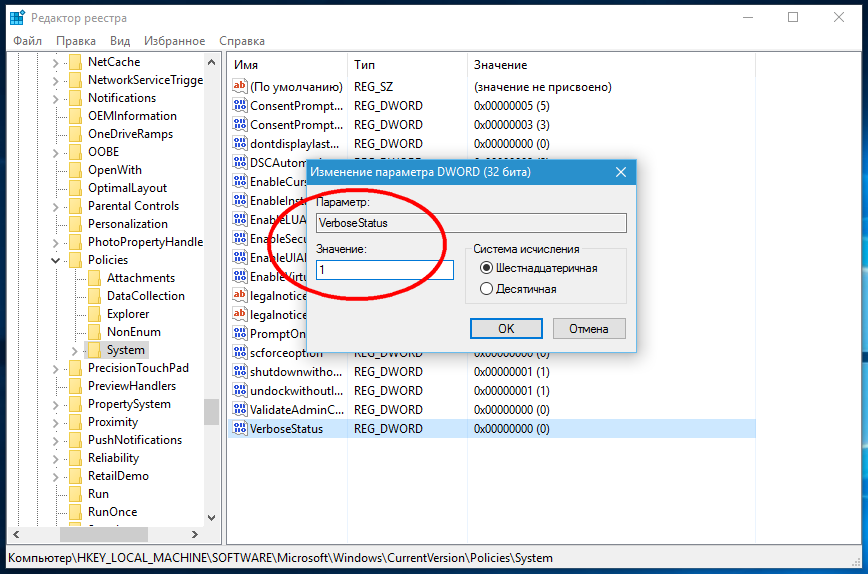Click the value 0x00000005 (5)
This screenshot has height=574, width=868.
pyautogui.click(x=512, y=106)
